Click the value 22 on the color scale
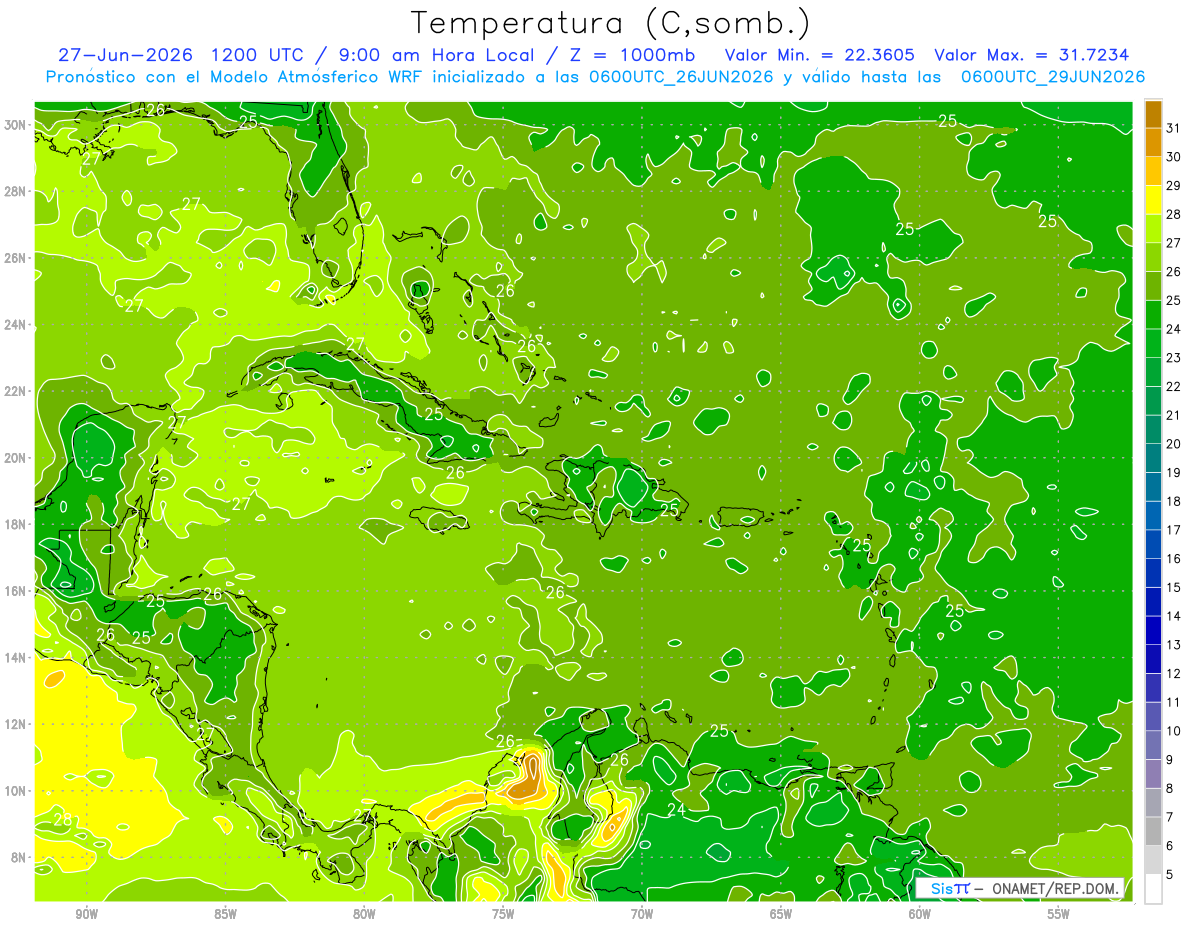 click(1173, 386)
